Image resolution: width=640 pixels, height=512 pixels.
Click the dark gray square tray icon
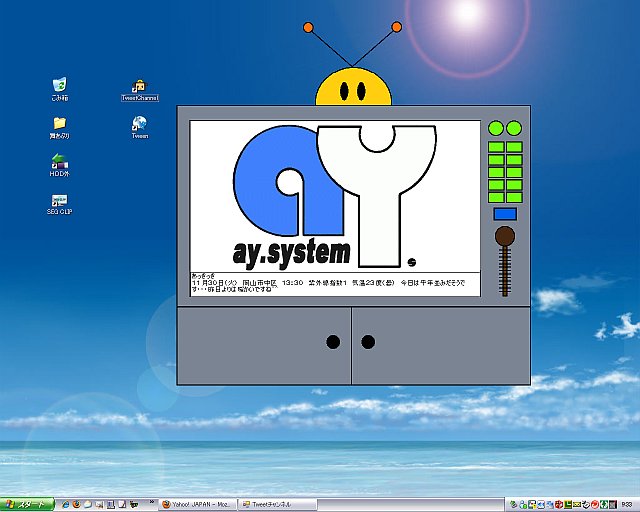pyautogui.click(x=613, y=504)
